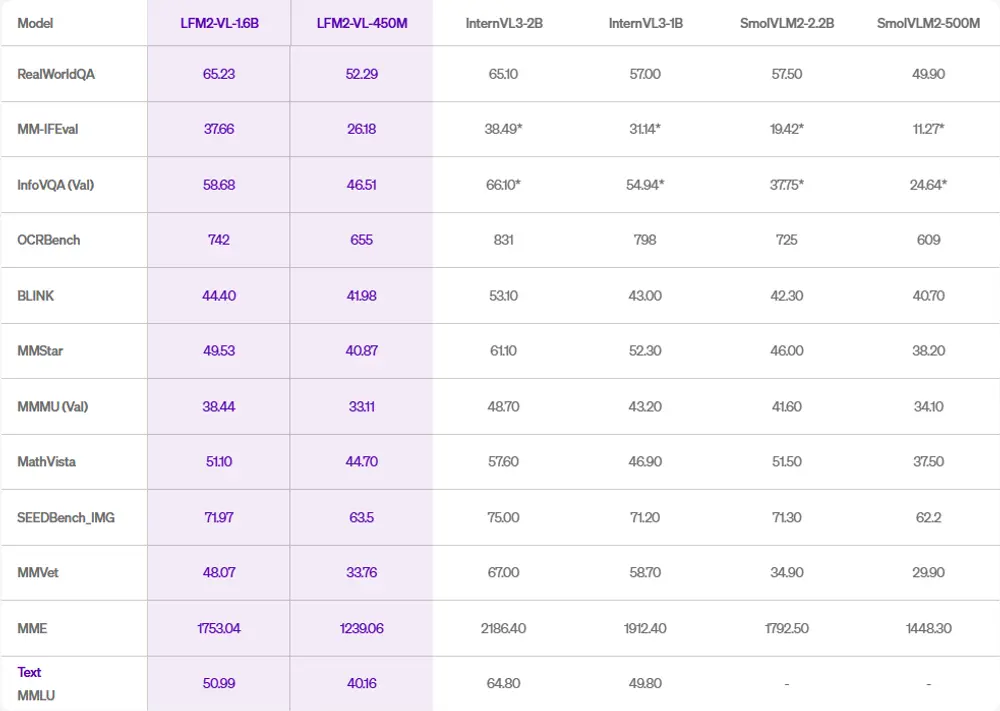This screenshot has height=711, width=1000.
Task: Click the 65.23 RealWorldQA score cell
Action: (219, 74)
